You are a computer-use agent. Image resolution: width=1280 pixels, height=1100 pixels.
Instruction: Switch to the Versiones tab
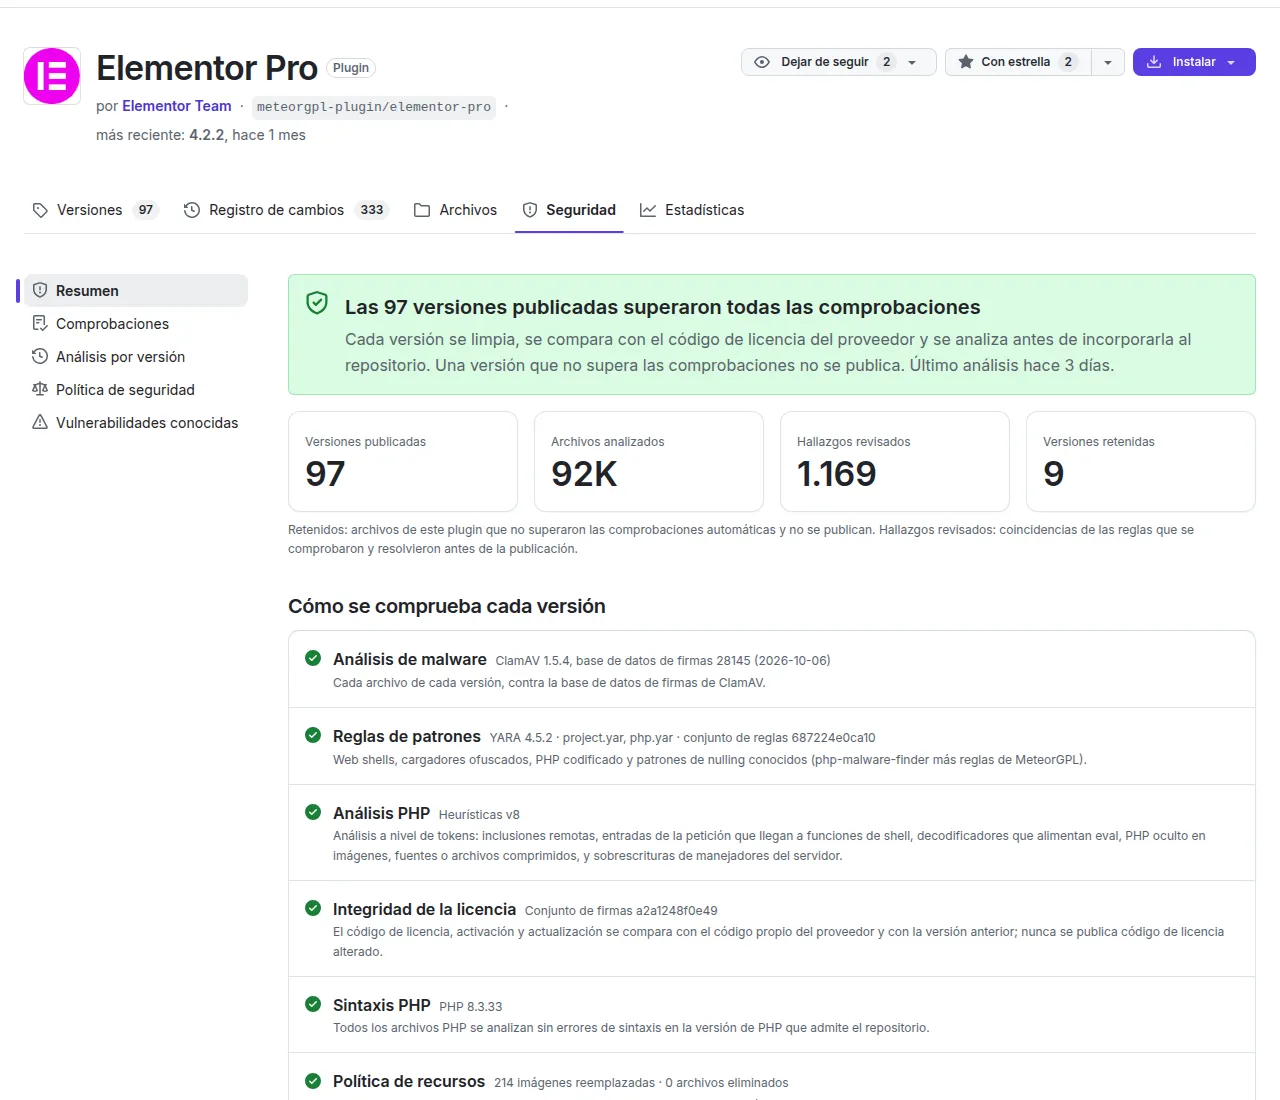pos(95,210)
